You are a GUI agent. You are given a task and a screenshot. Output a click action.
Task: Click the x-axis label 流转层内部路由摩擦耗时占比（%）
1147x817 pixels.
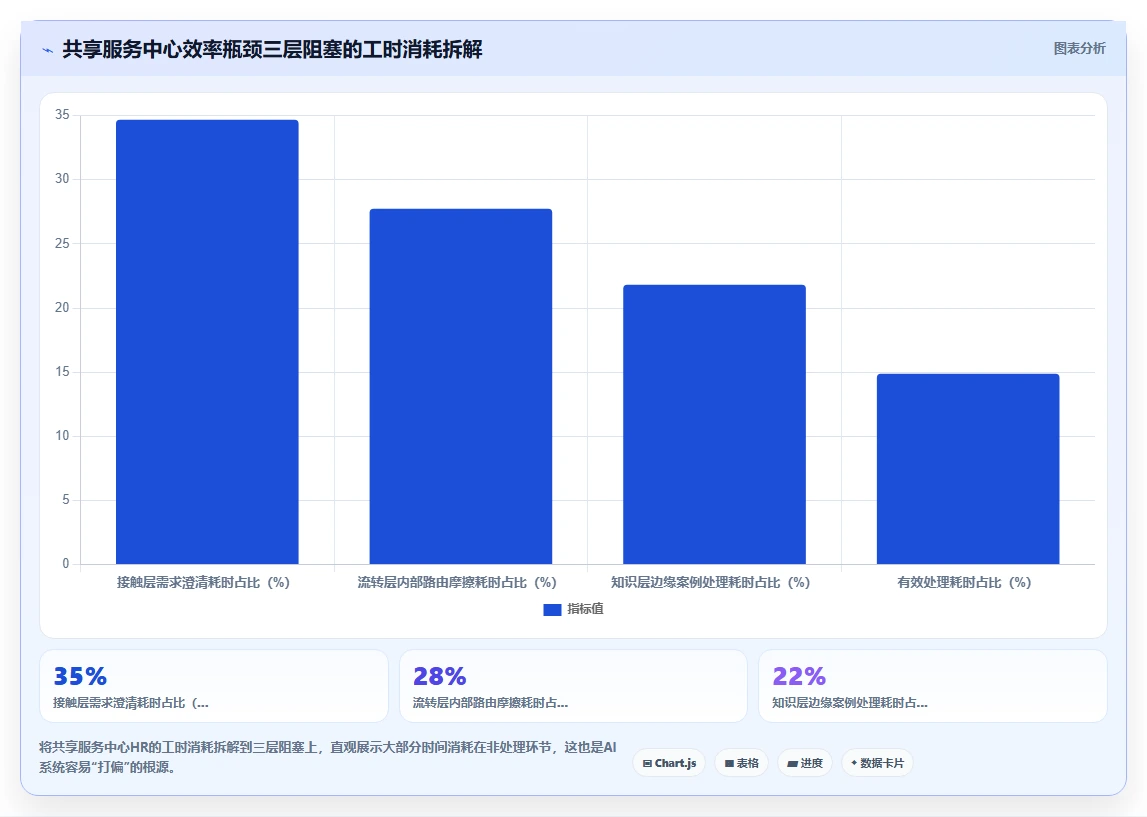tap(457, 582)
